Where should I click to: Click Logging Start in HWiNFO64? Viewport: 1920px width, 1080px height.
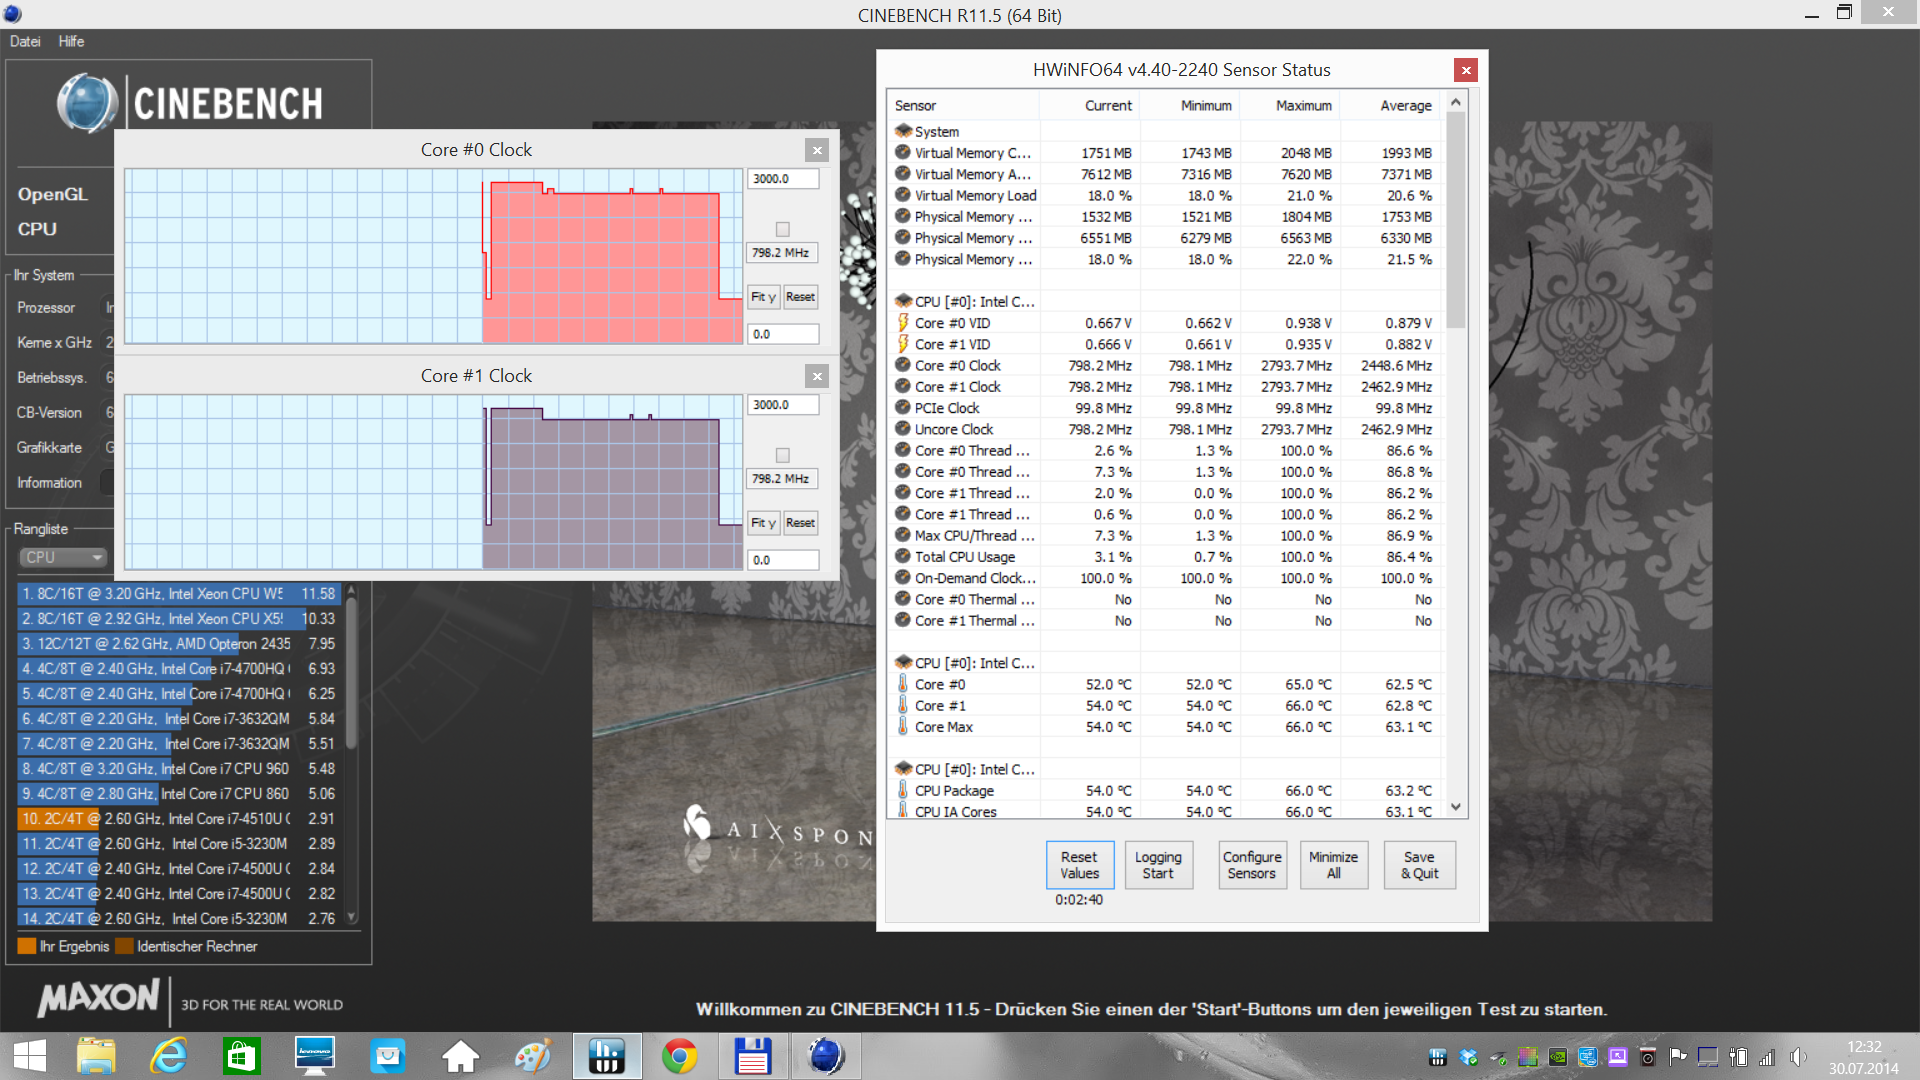pos(1158,865)
